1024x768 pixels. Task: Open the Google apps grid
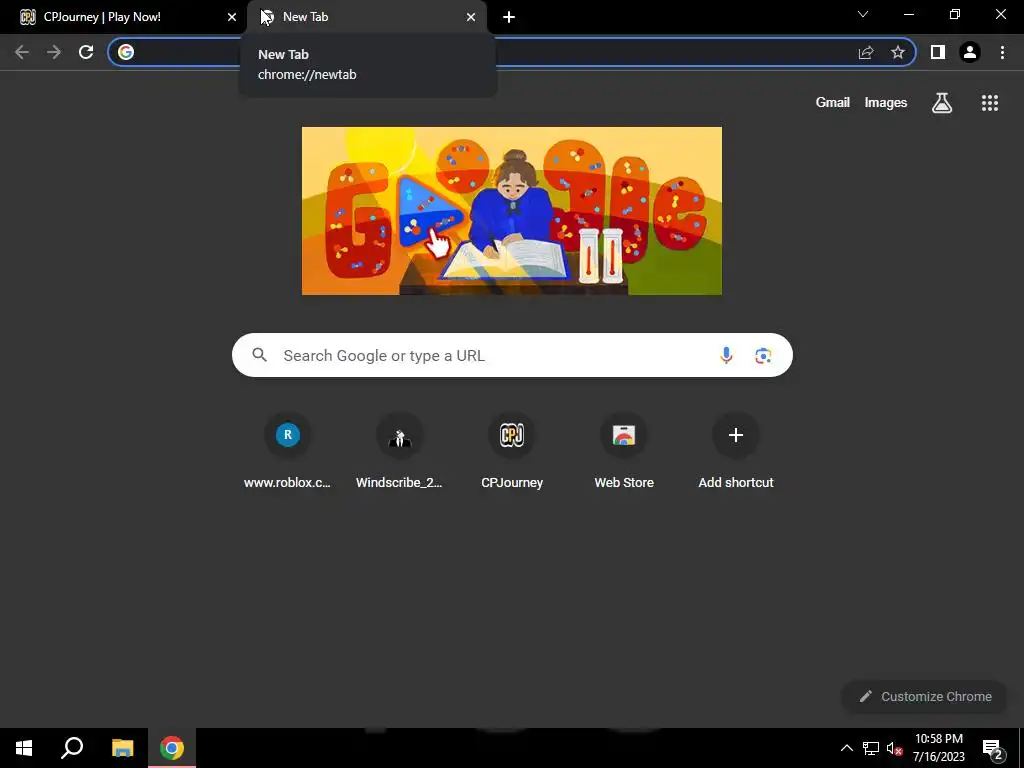[990, 103]
